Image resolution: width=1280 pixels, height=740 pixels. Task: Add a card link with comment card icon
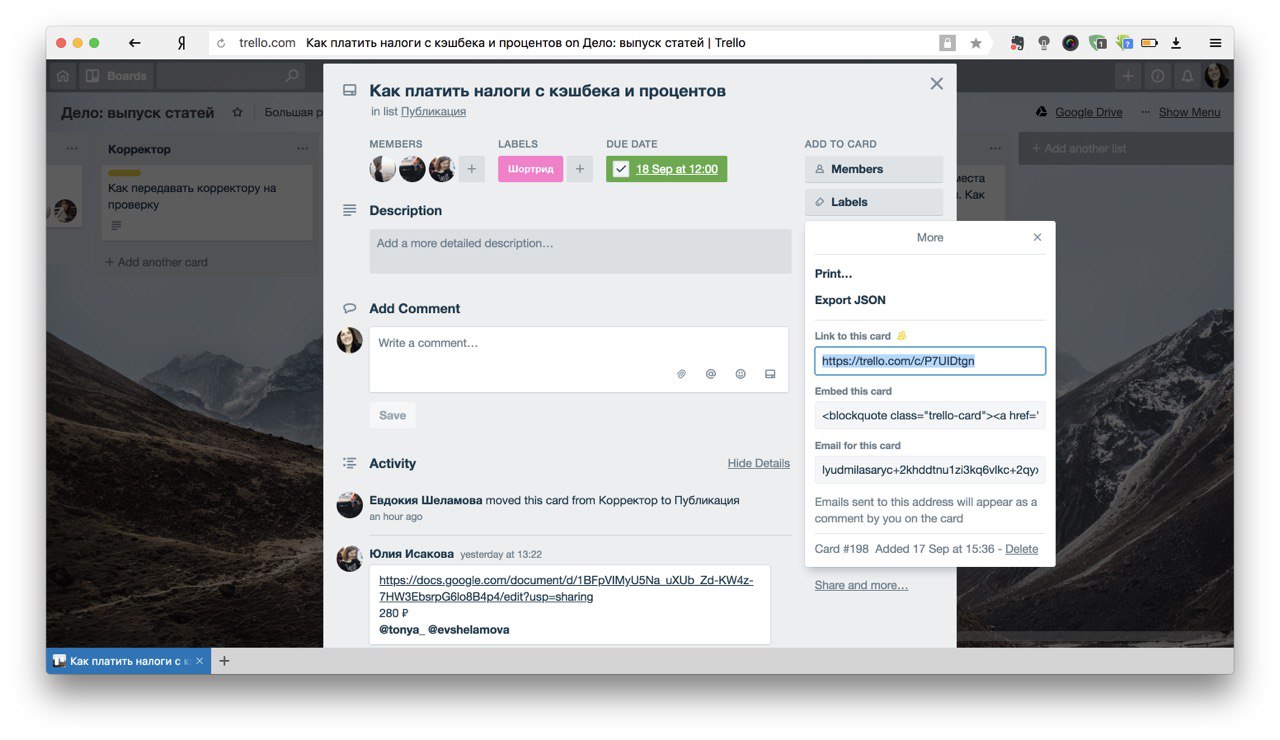[x=770, y=374]
